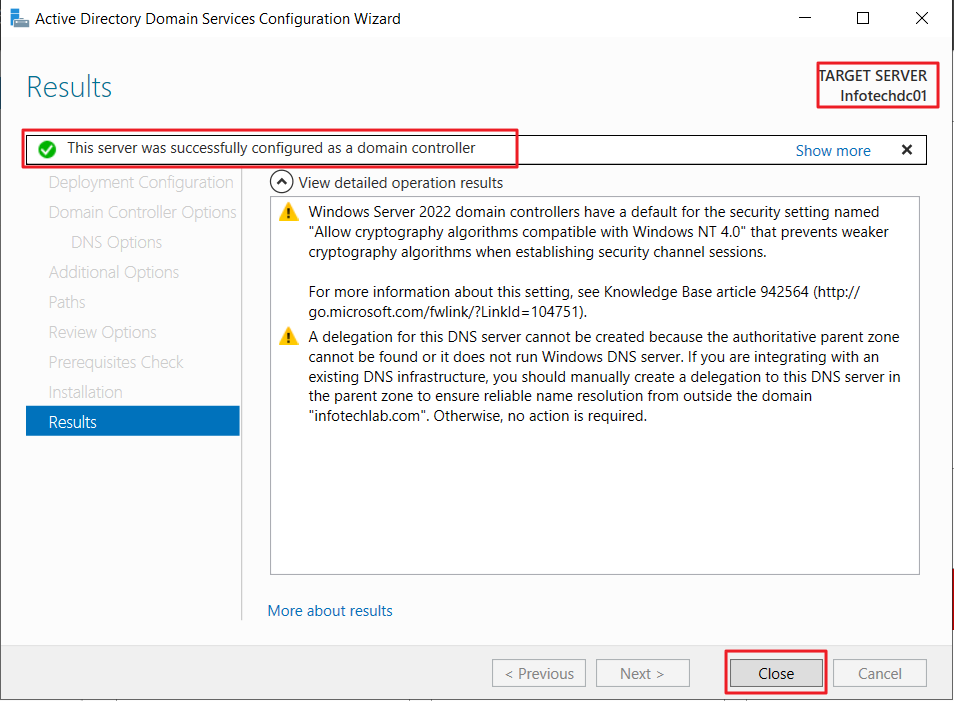Click the warning icon beside DNS delegation message
This screenshot has height=701, width=954.
(288, 337)
